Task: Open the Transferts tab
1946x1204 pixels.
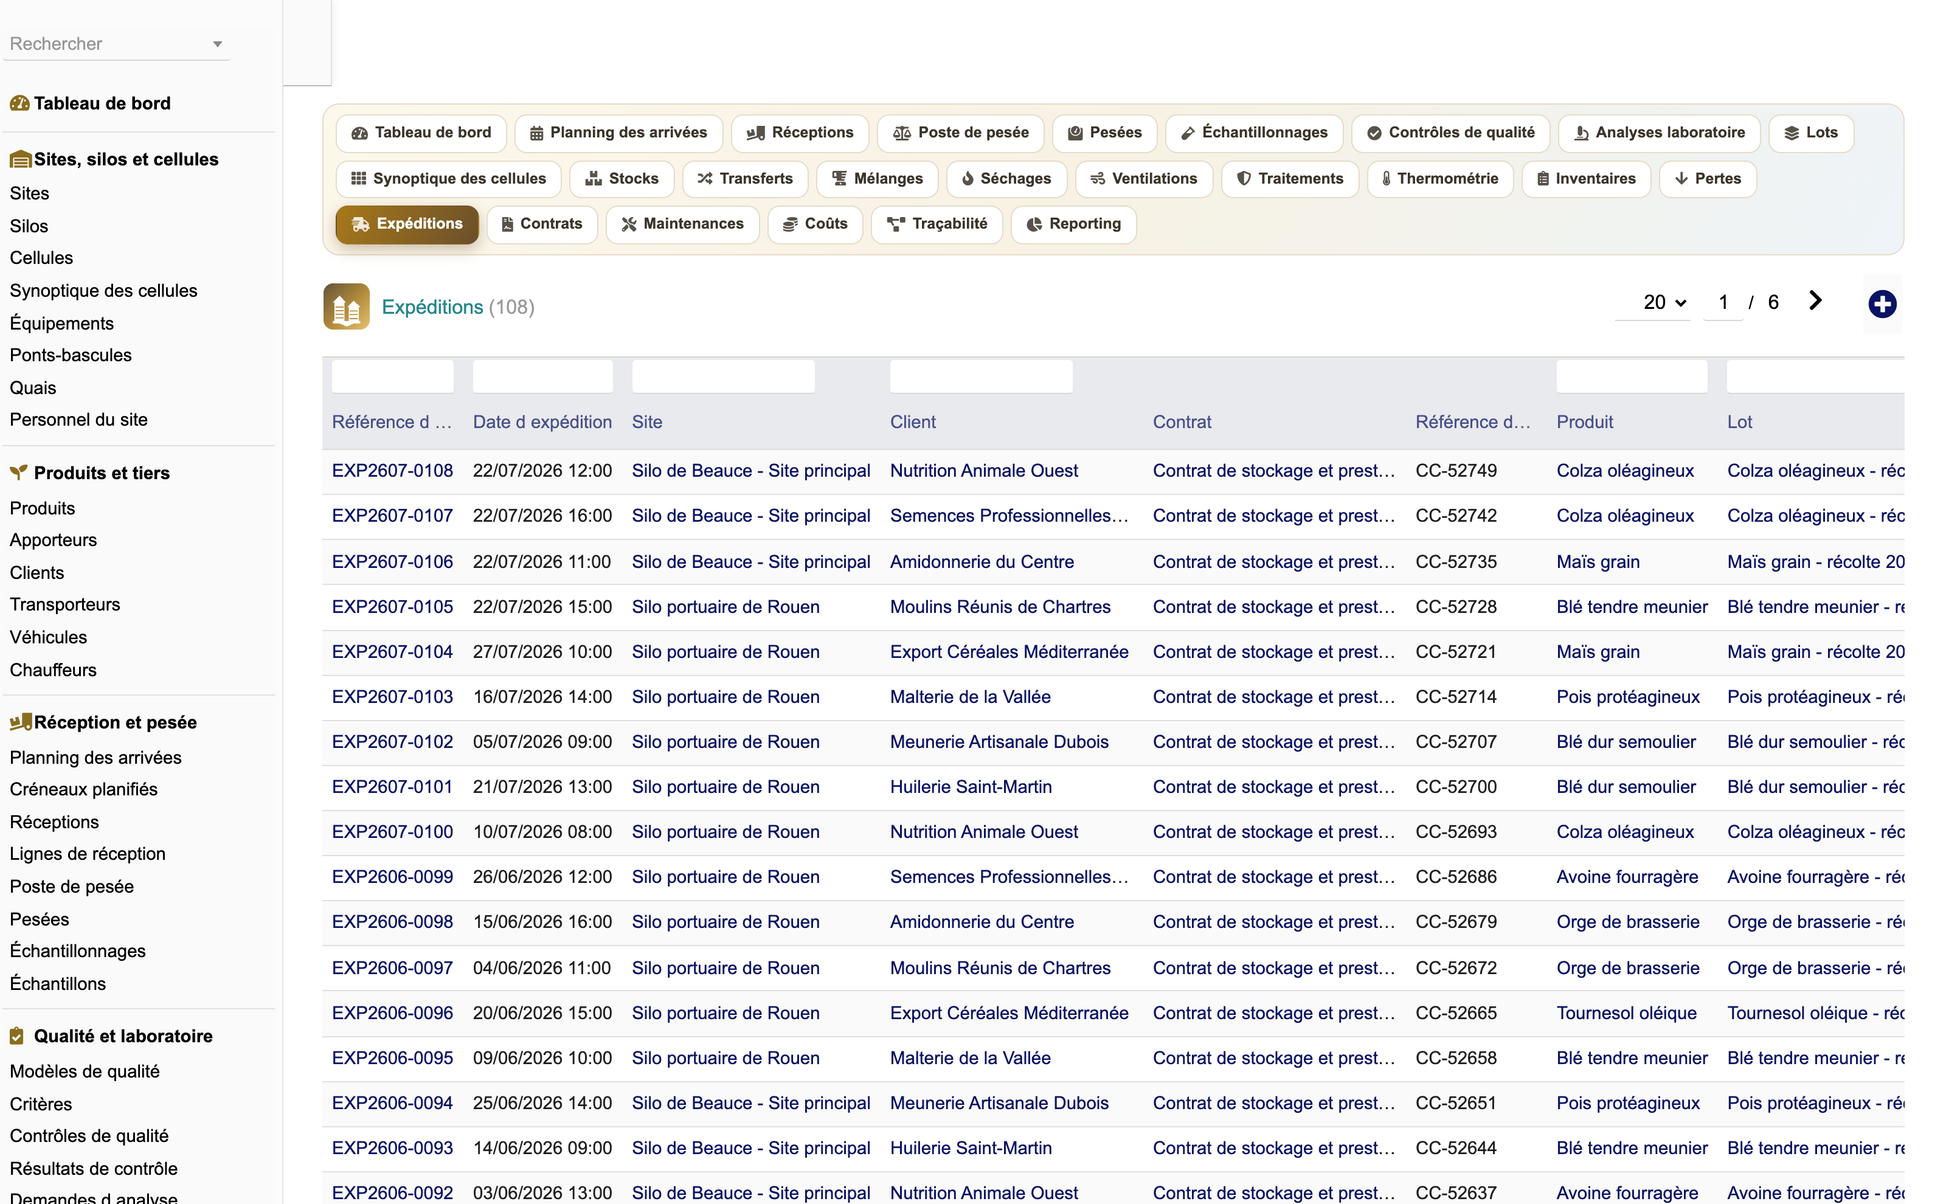Action: pos(745,179)
